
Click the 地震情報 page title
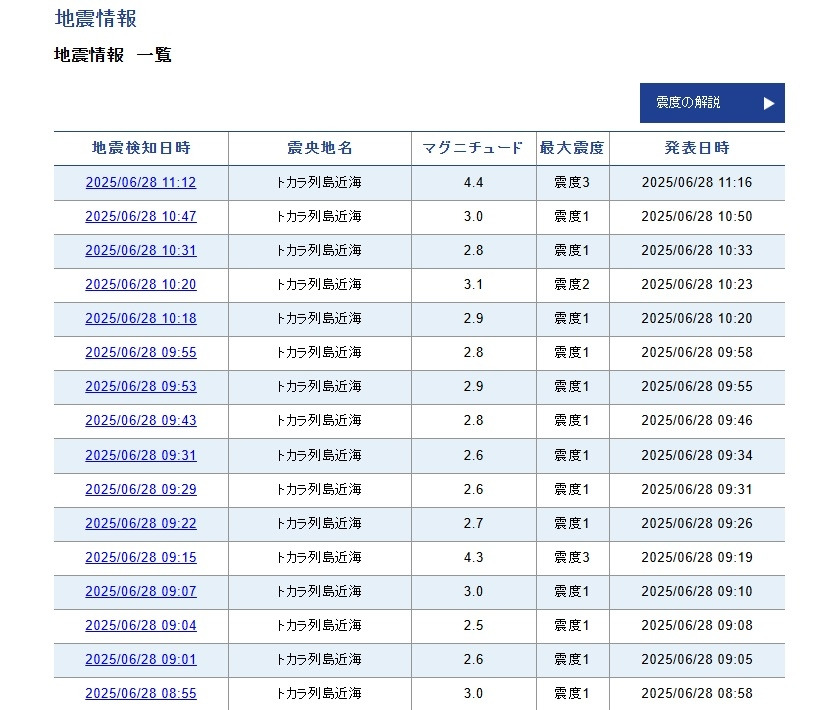[96, 19]
